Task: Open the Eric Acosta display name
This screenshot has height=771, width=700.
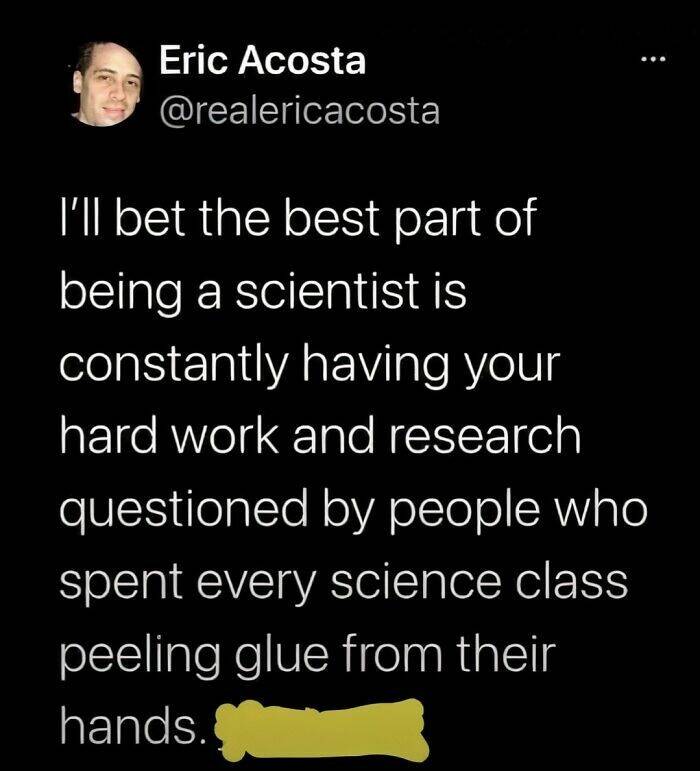Action: 263,62
